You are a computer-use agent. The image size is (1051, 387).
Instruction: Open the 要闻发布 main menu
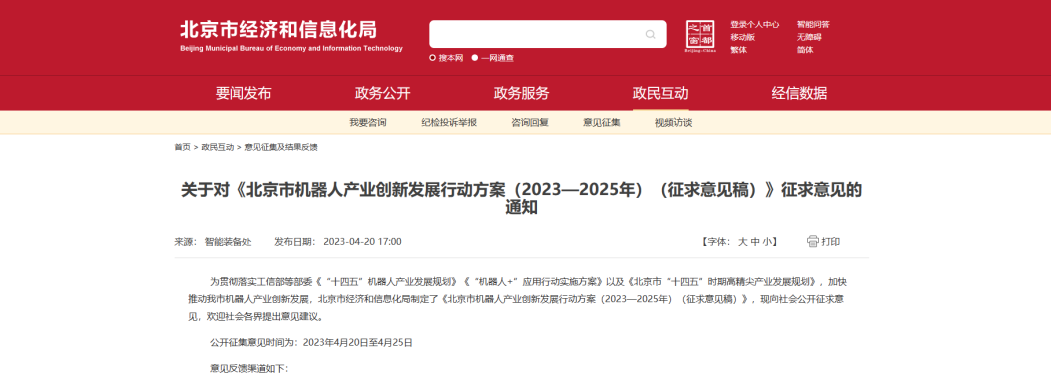pos(243,93)
